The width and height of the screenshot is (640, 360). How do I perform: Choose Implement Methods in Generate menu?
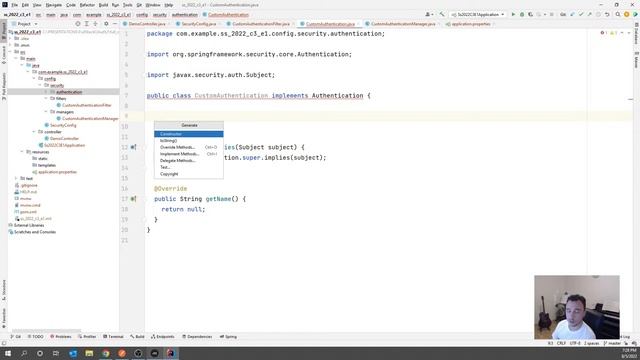tap(189, 154)
